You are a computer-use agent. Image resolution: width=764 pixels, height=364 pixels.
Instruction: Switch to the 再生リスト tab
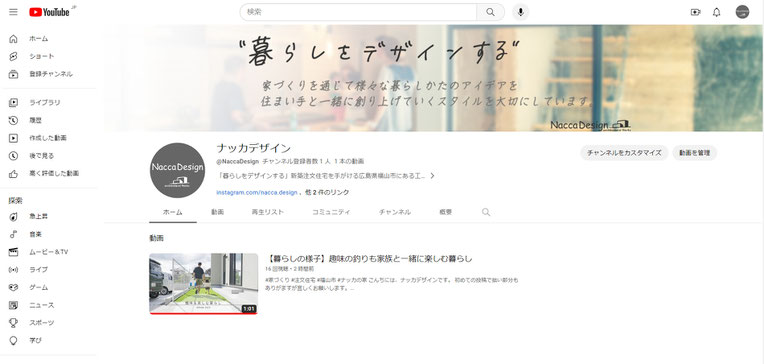(x=267, y=212)
